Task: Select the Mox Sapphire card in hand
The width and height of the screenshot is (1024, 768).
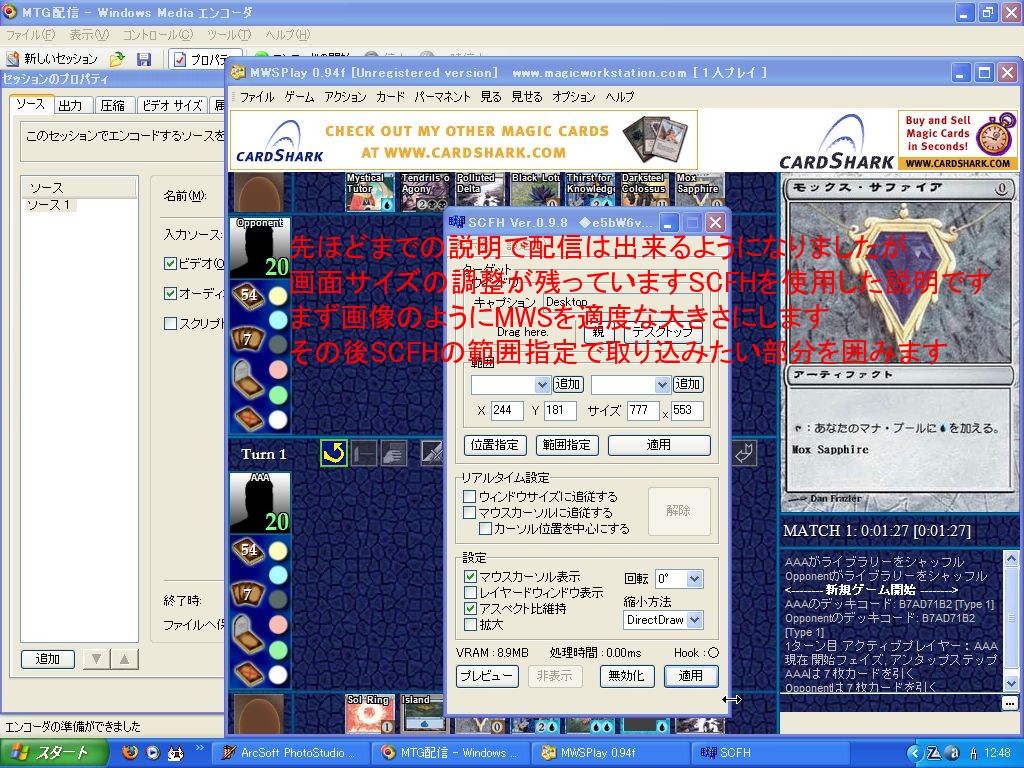Action: pyautogui.click(x=700, y=192)
